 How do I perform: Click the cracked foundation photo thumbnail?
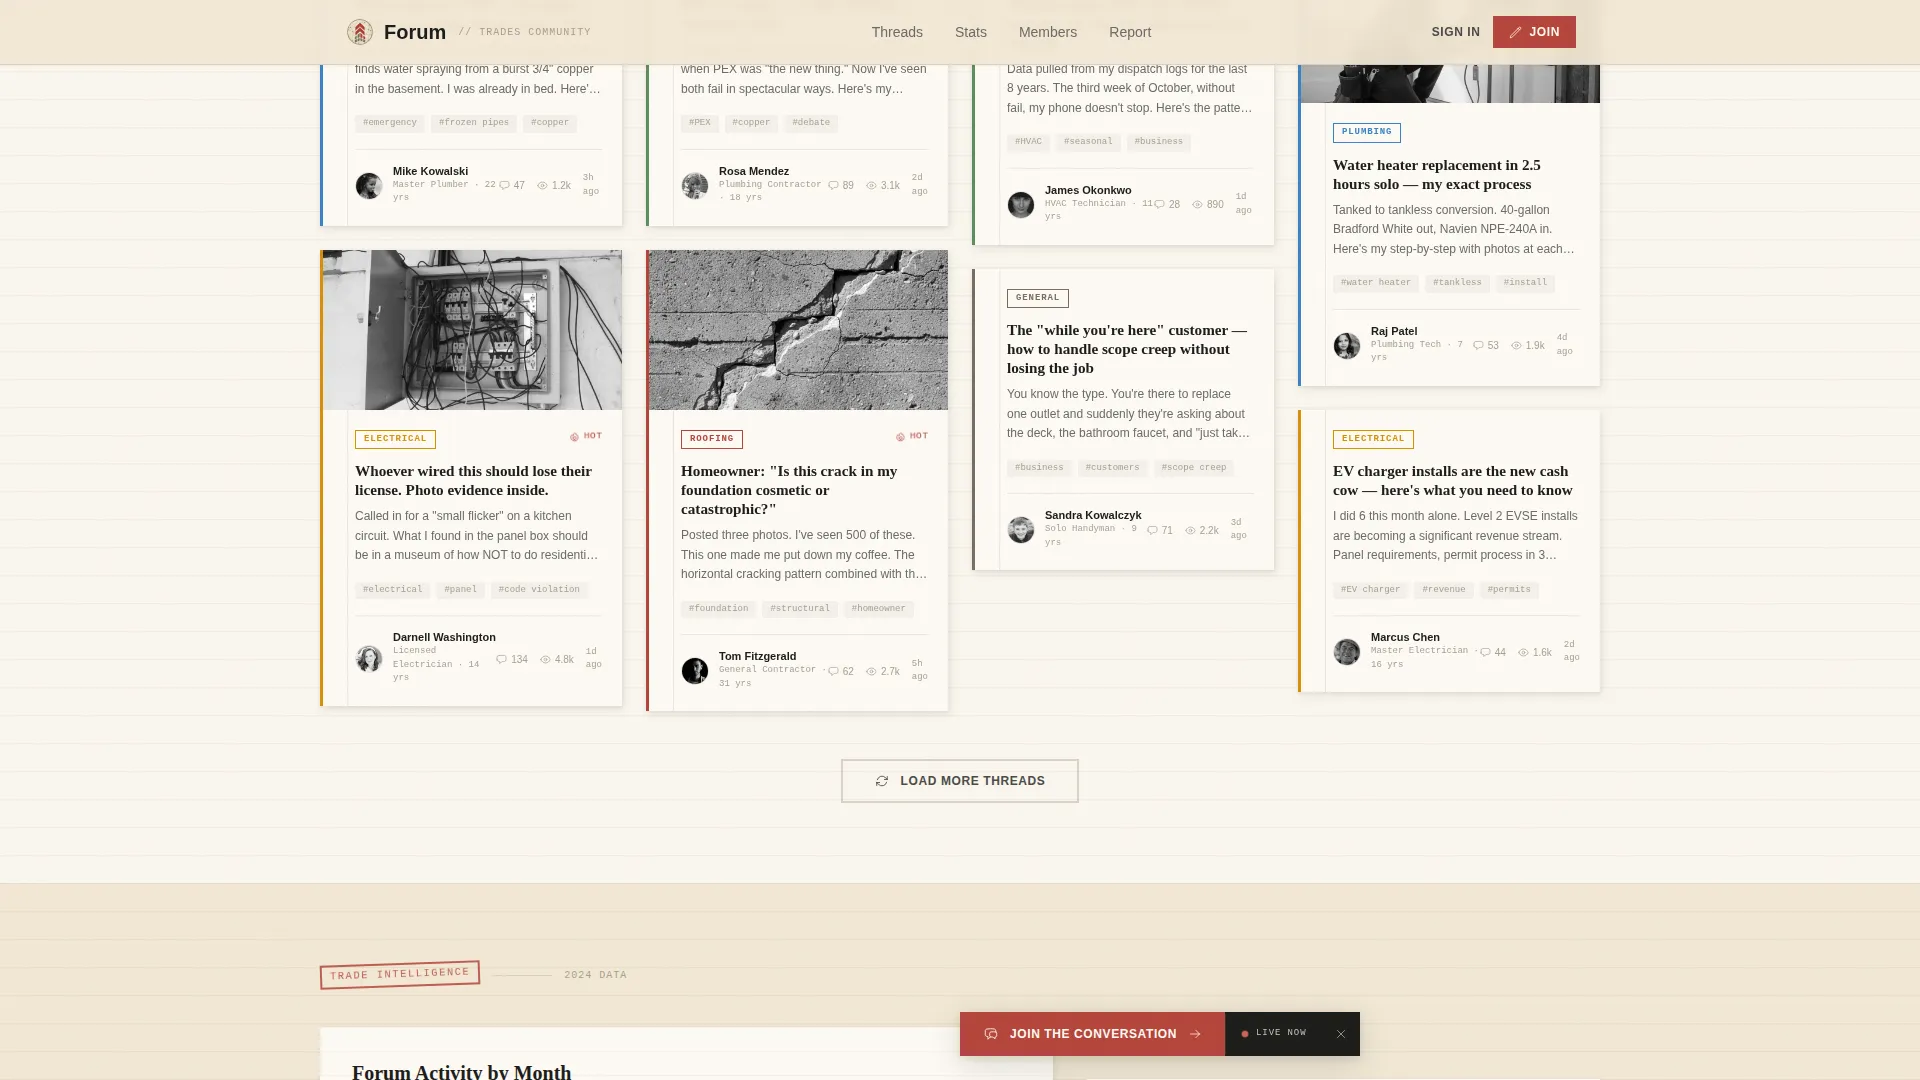[798, 330]
